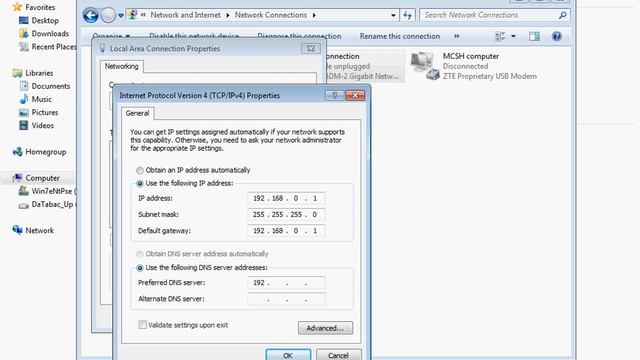Screen dimensions: 640x360
Task: Refresh the Network Connections view
Action: (407, 16)
